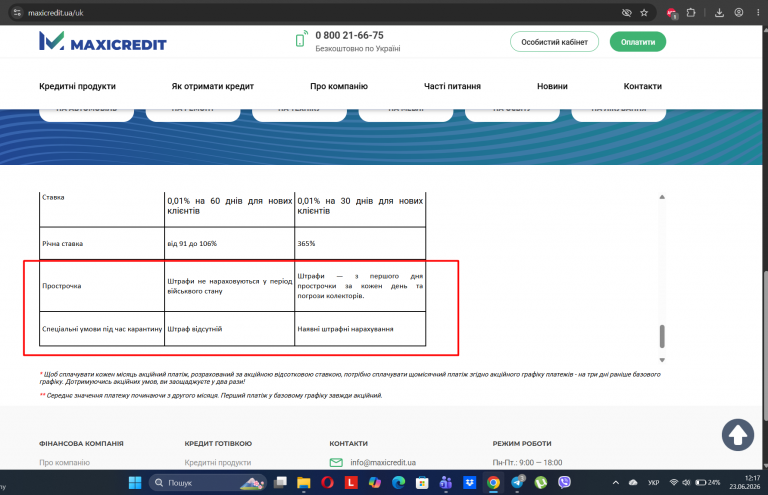Click the table's scroll down arrow
The image size is (768, 495).
(x=662, y=360)
